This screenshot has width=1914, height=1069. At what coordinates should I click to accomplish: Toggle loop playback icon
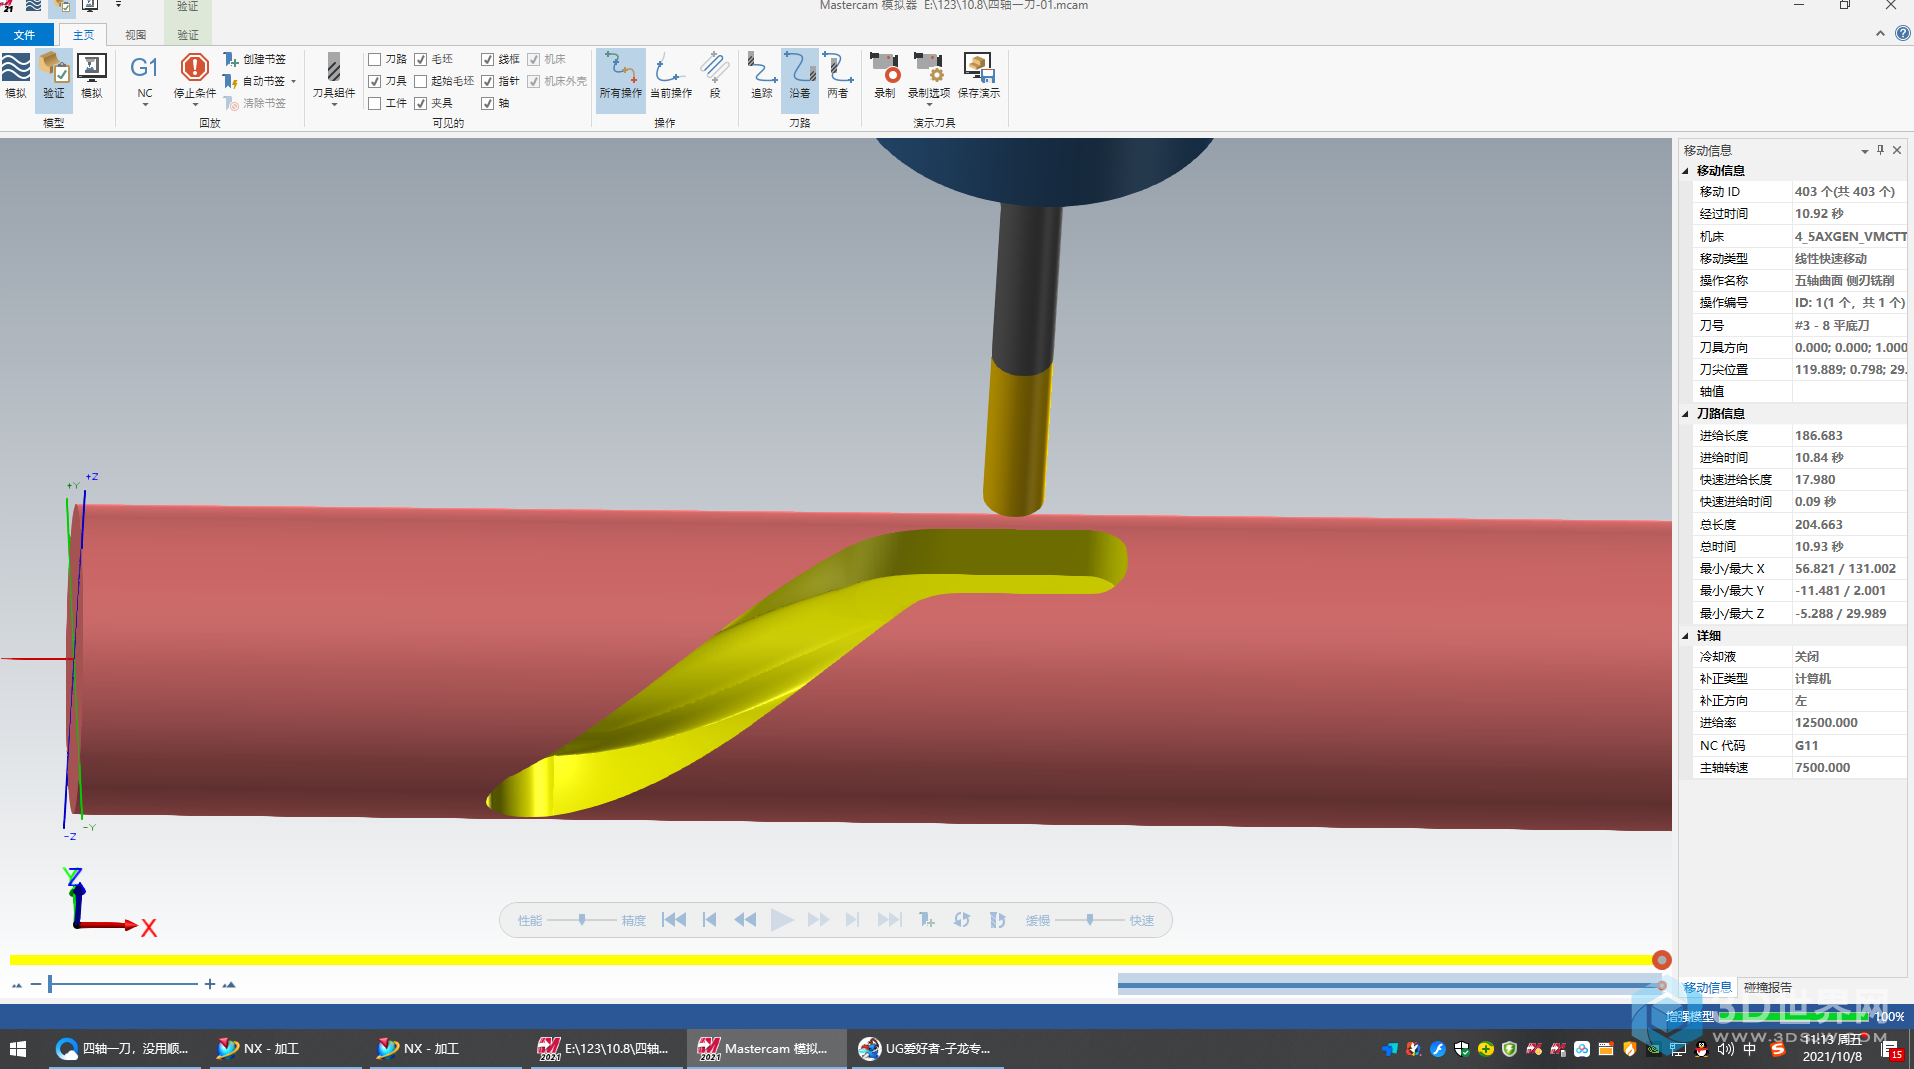click(x=962, y=920)
